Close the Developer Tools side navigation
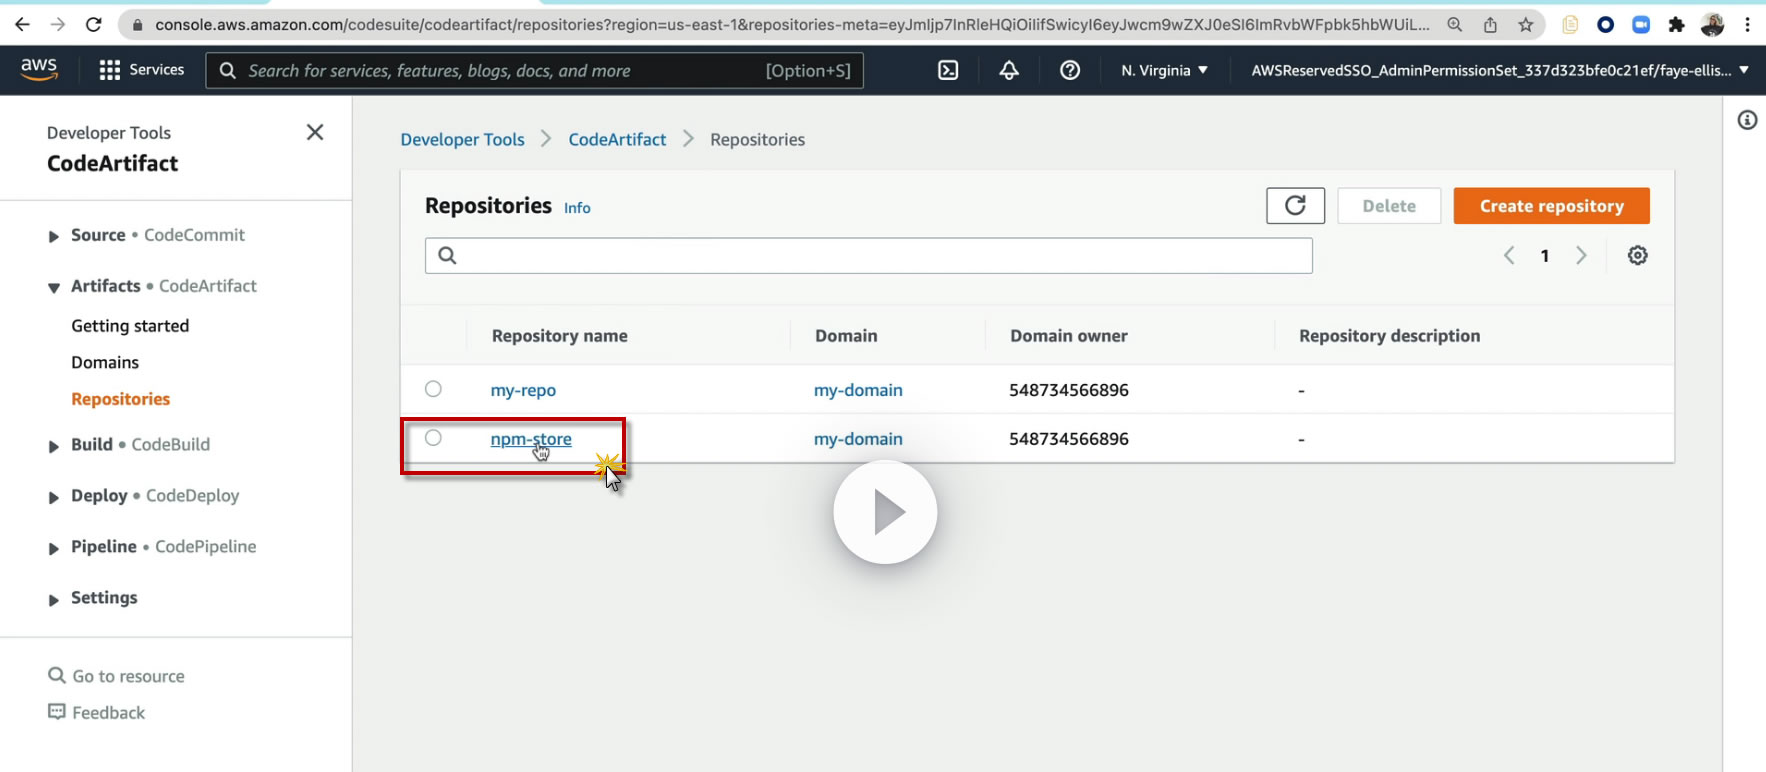1766x772 pixels. [315, 132]
